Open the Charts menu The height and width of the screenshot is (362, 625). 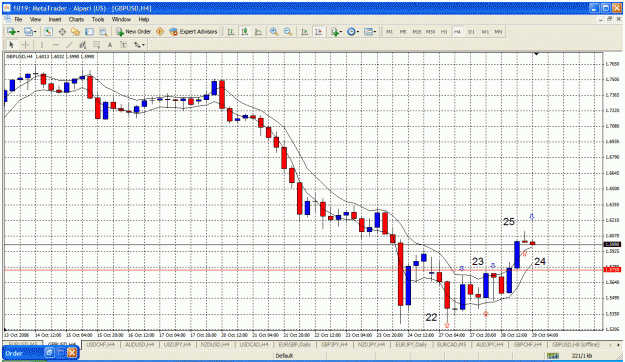76,19
